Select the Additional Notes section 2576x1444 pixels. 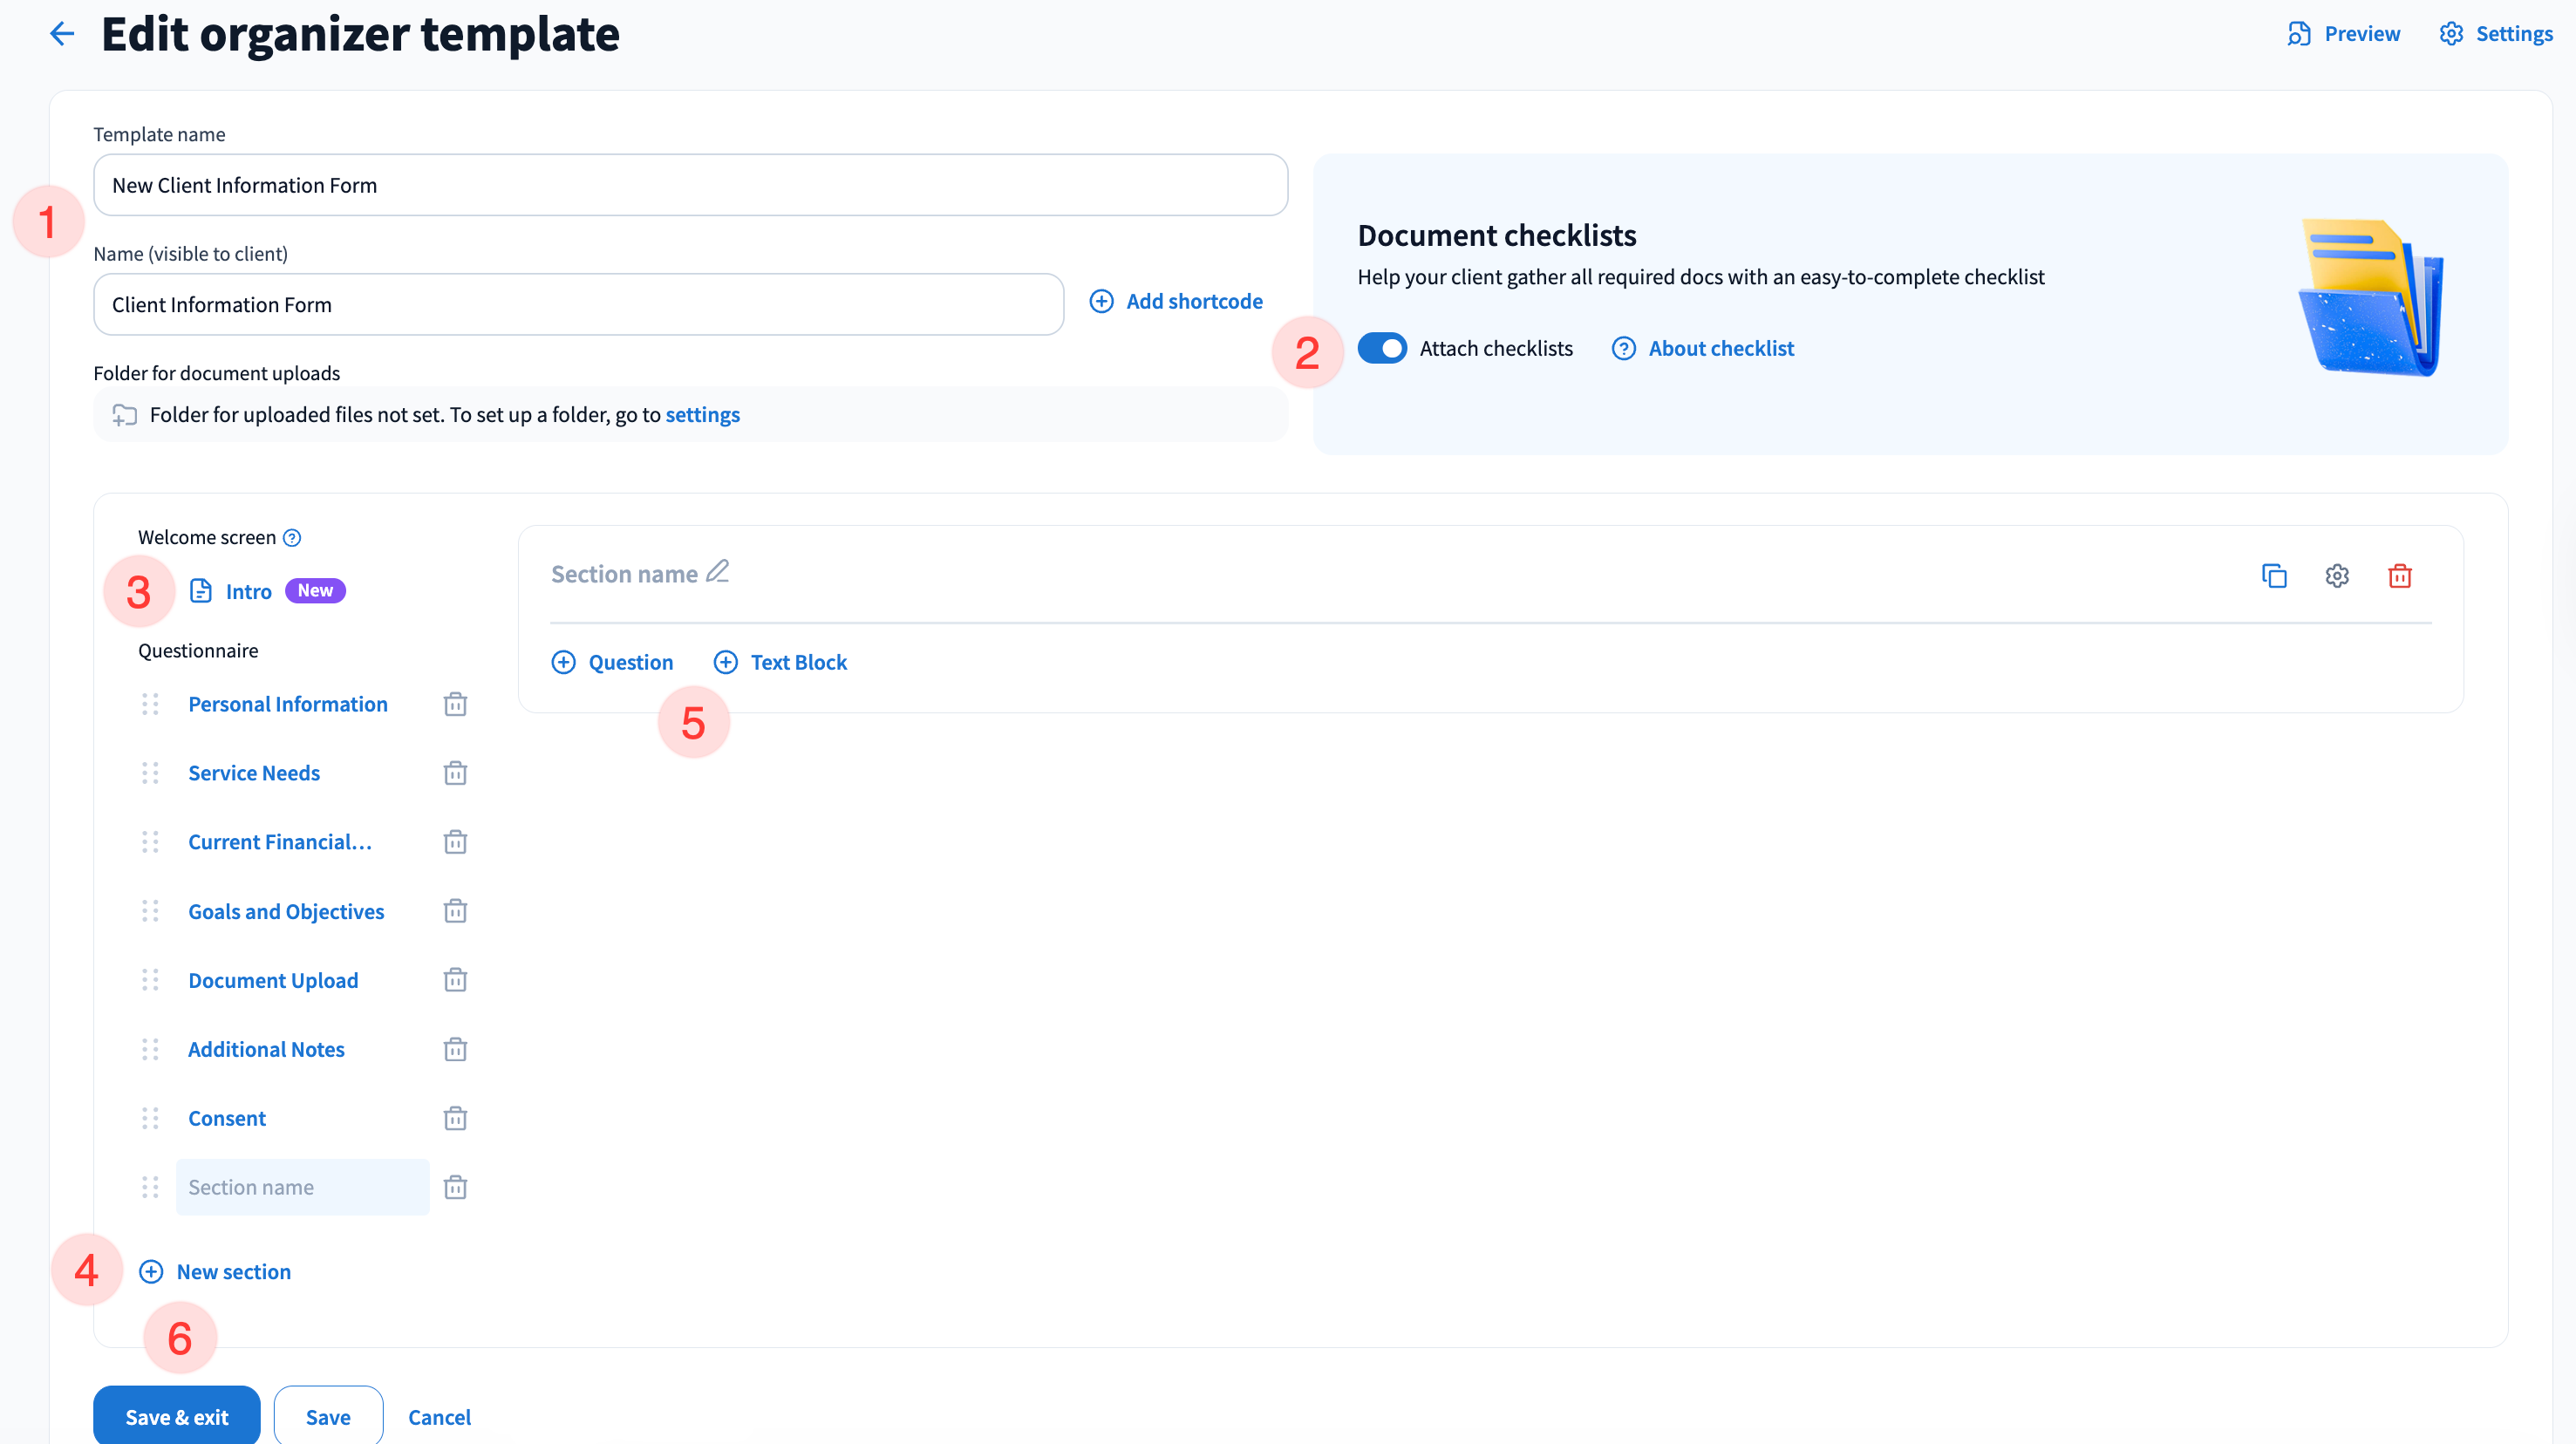pos(266,1050)
